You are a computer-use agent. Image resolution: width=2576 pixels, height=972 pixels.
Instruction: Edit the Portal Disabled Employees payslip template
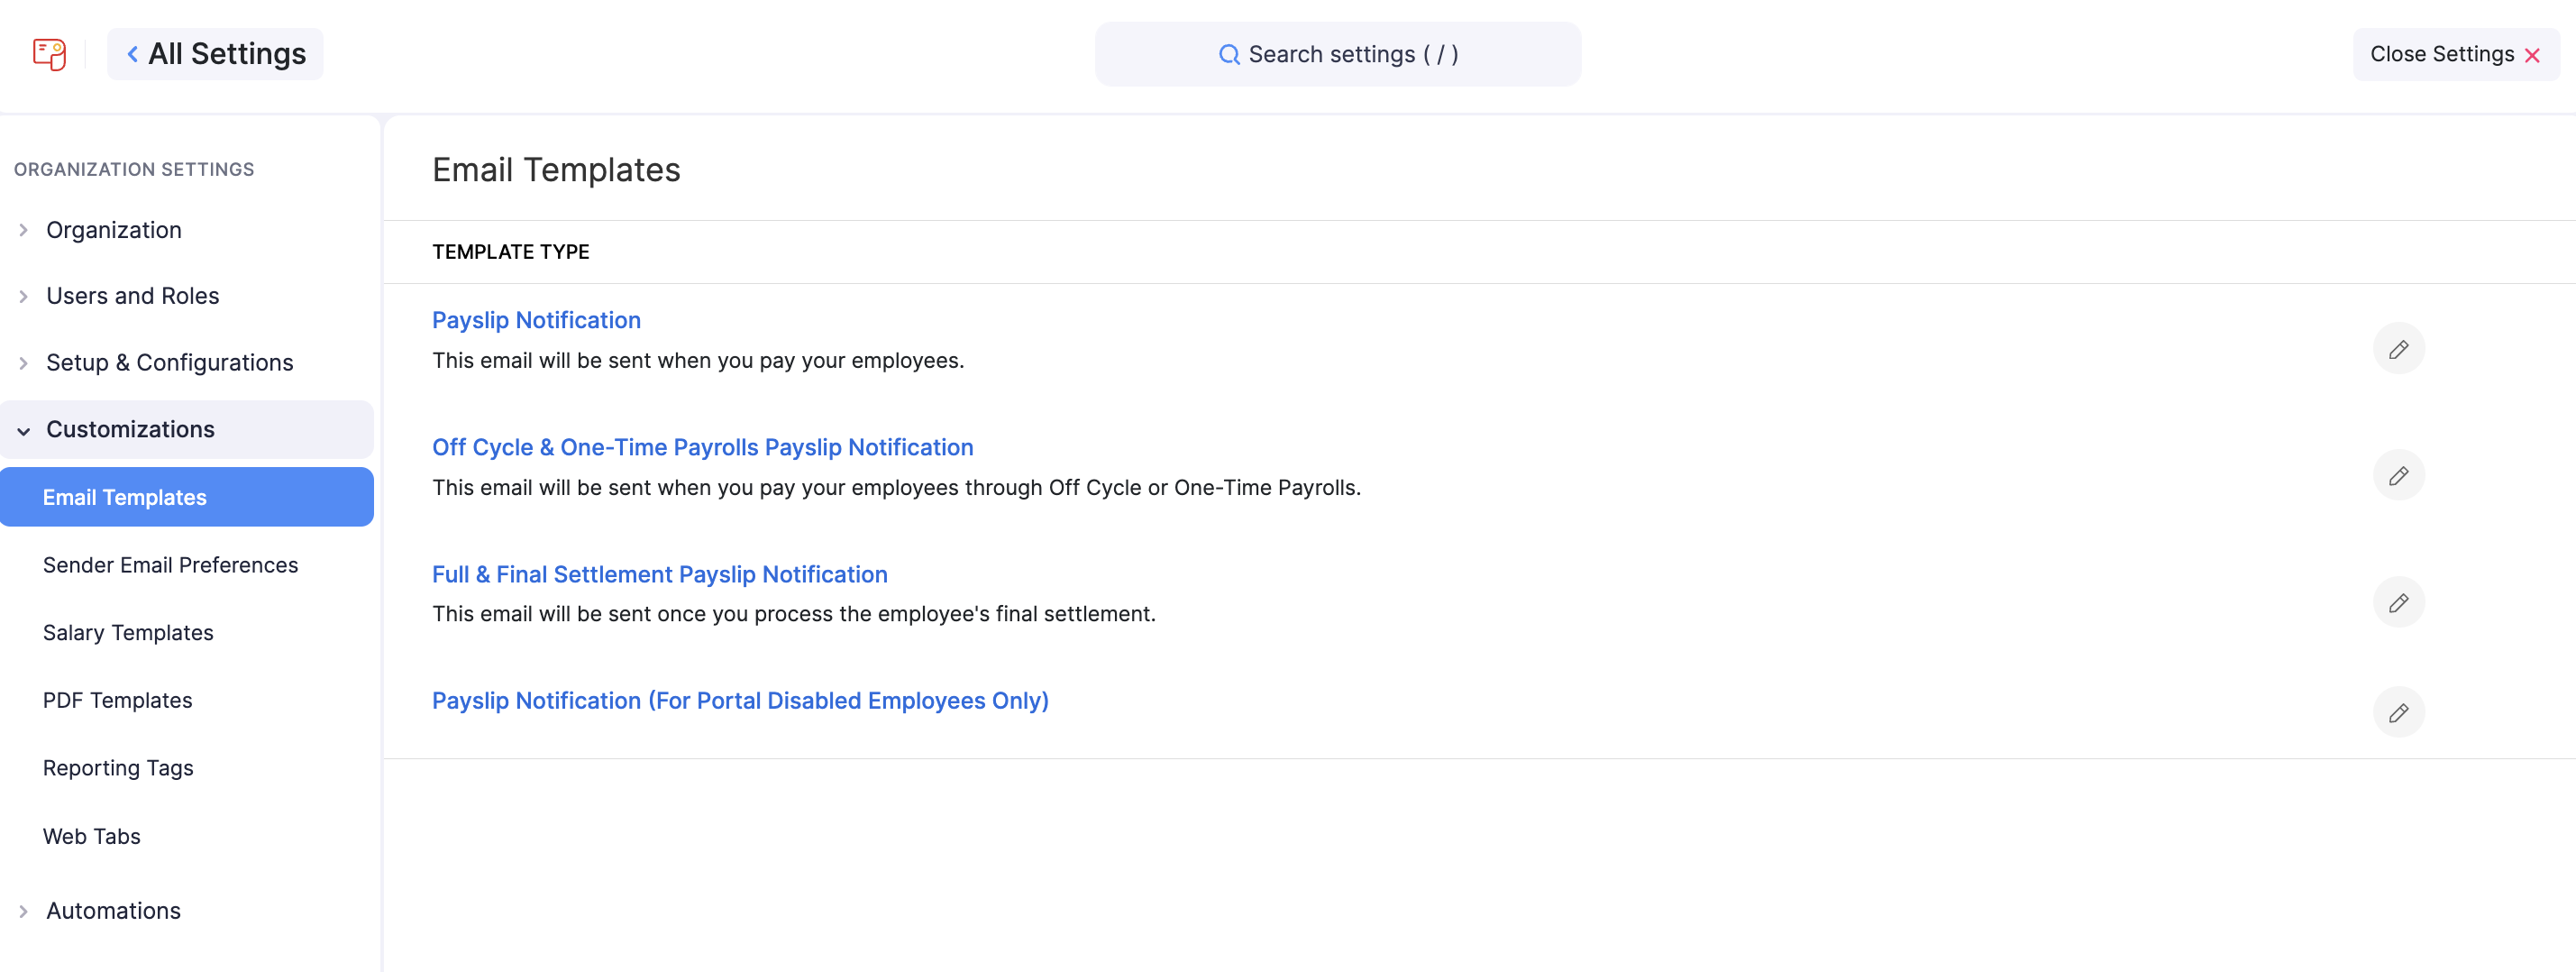tap(2399, 712)
